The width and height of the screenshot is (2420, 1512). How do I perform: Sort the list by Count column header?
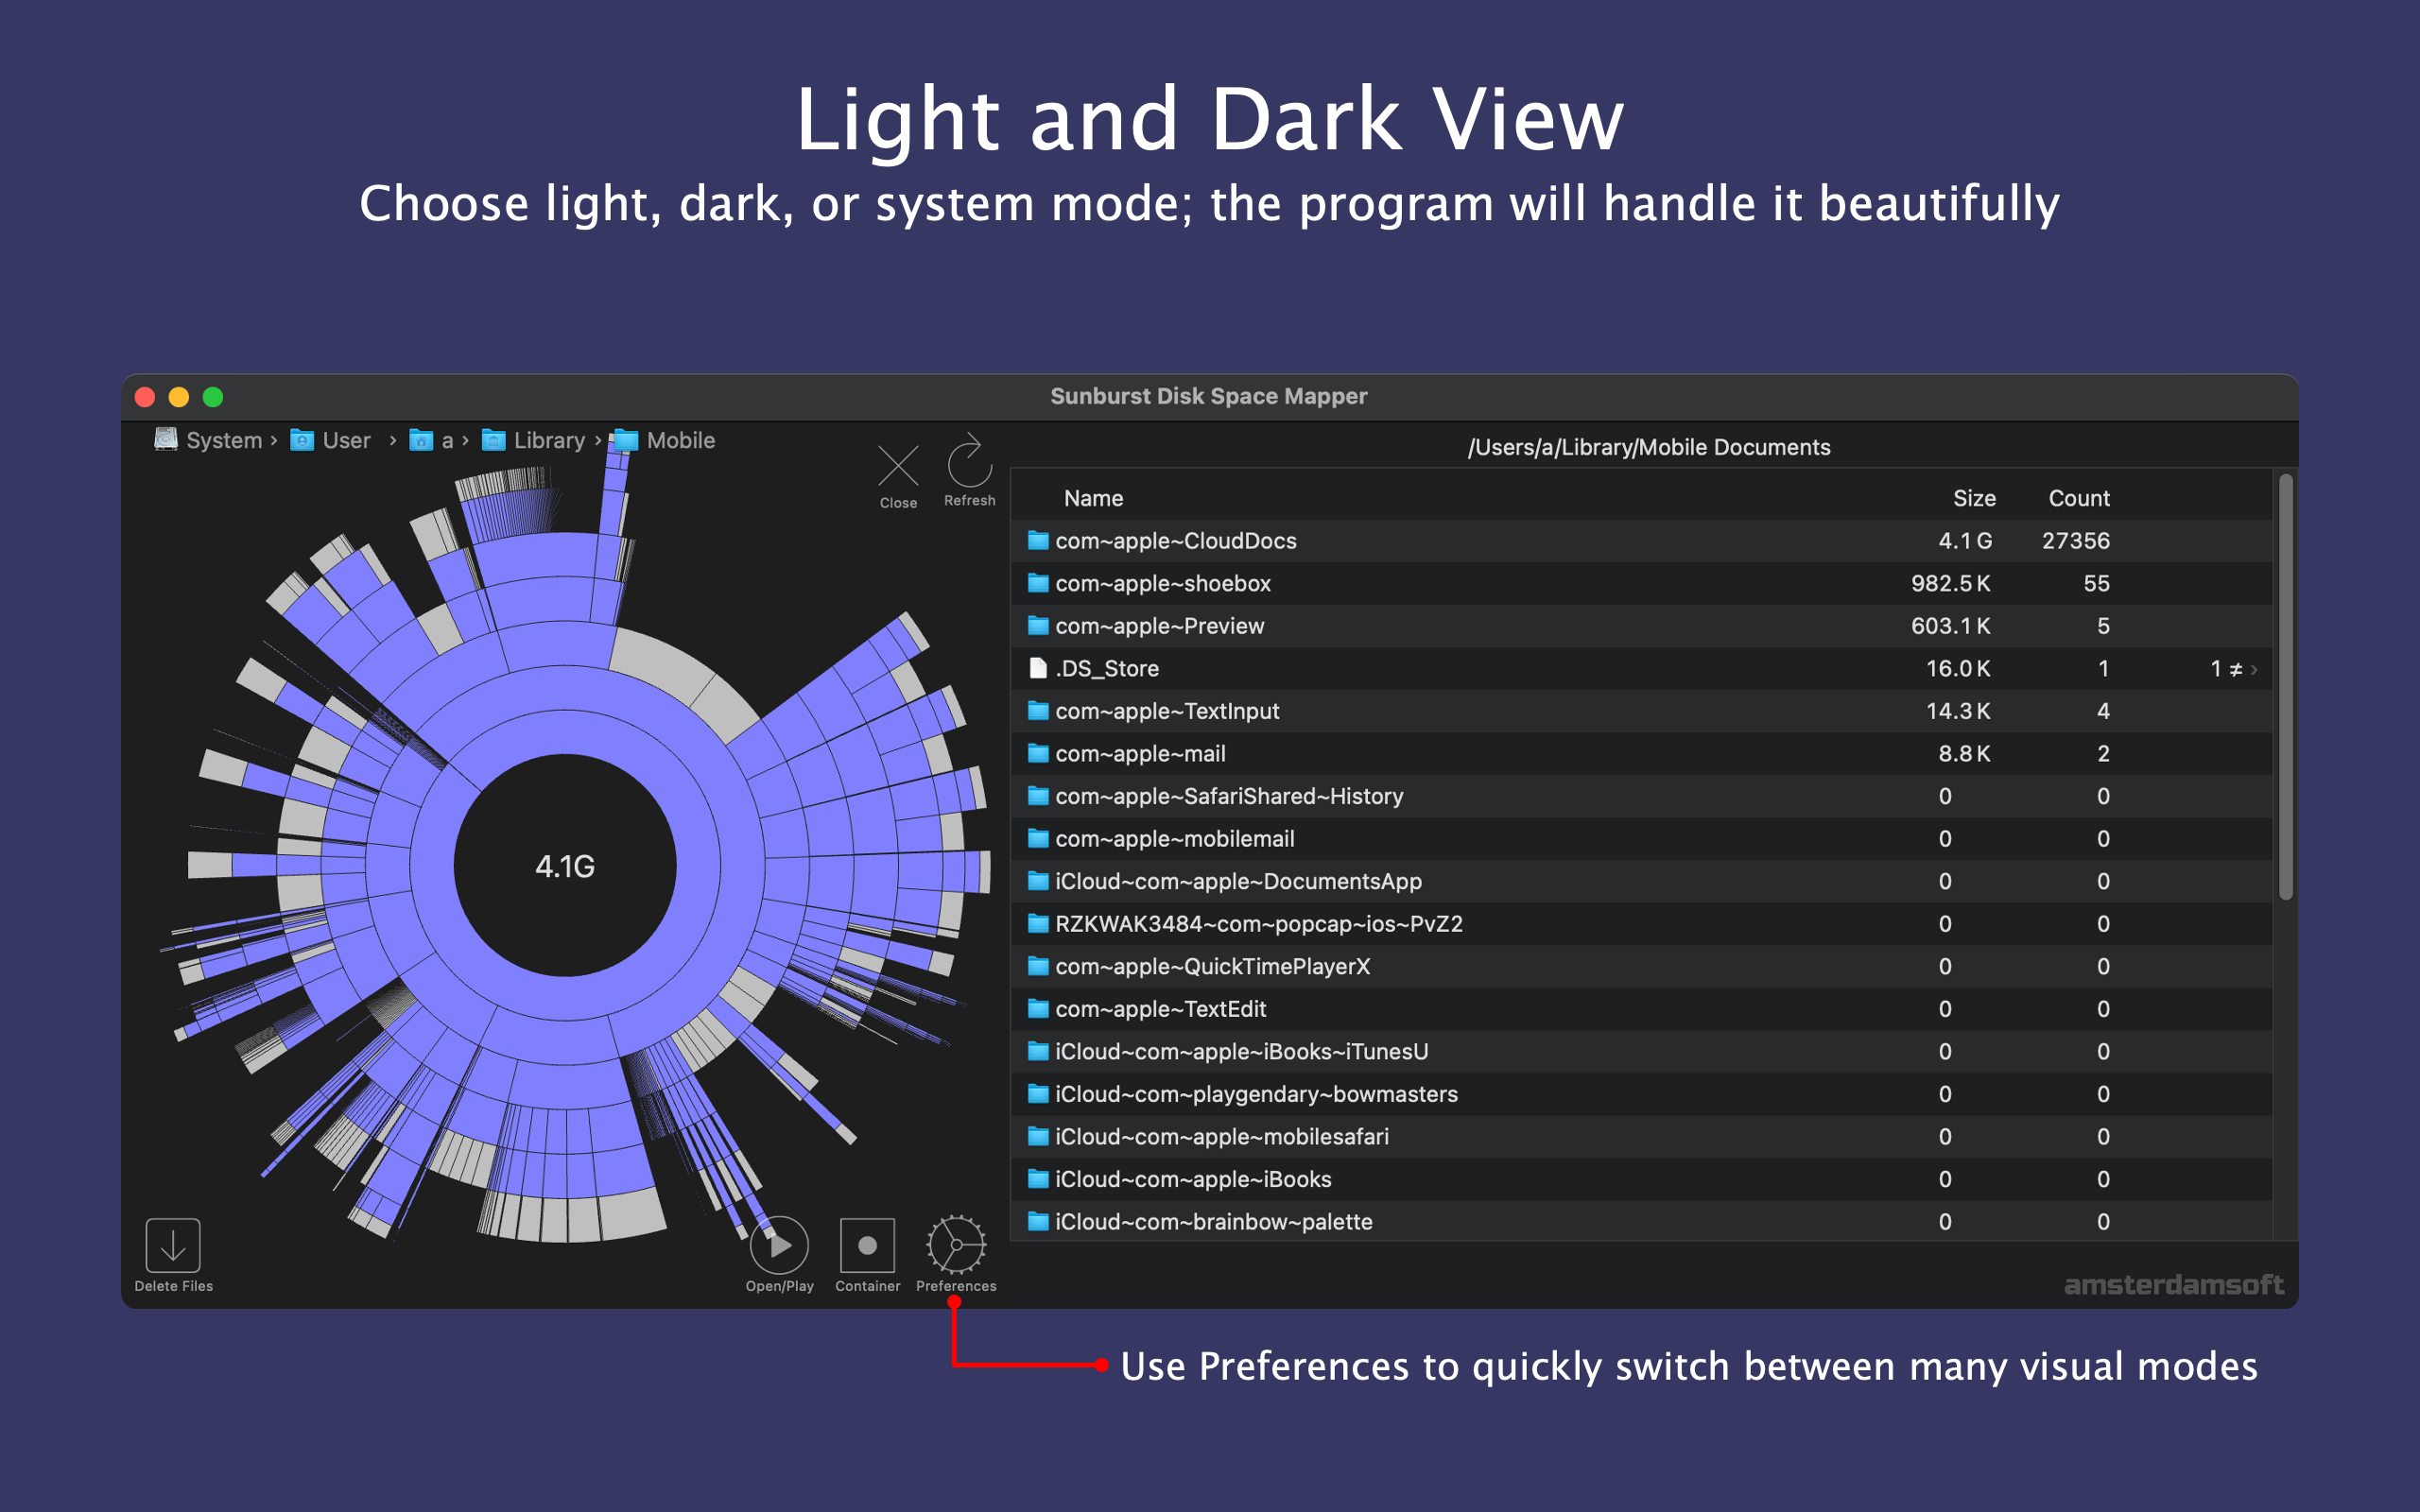coord(2079,498)
